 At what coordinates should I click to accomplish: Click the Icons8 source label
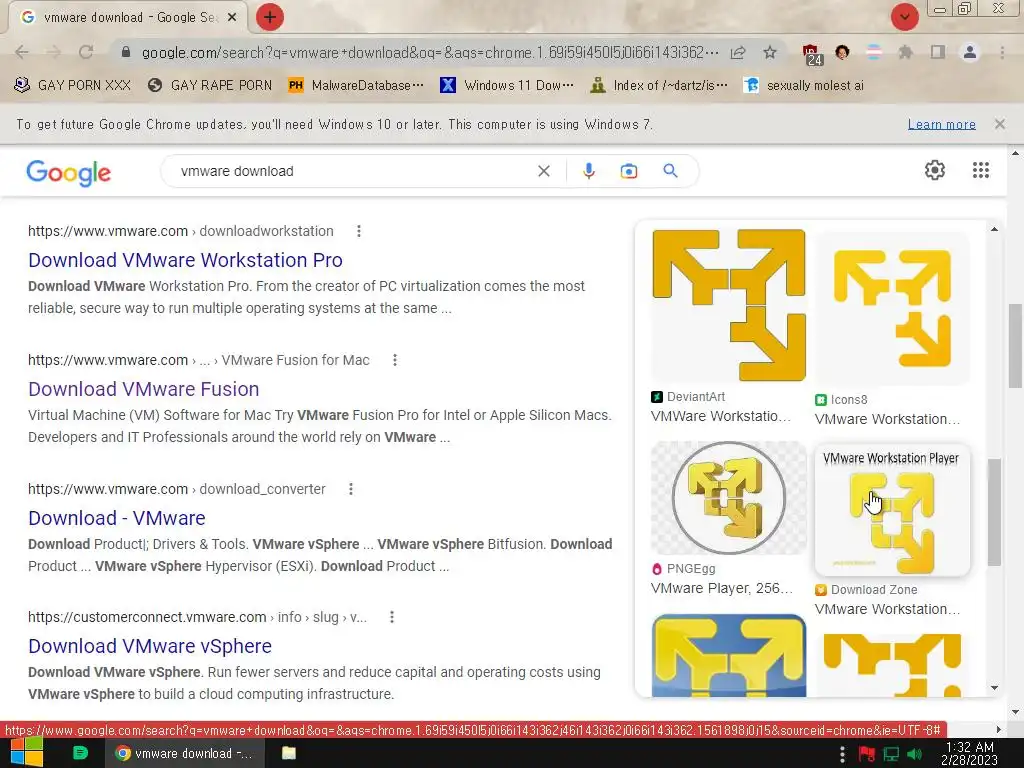[841, 400]
